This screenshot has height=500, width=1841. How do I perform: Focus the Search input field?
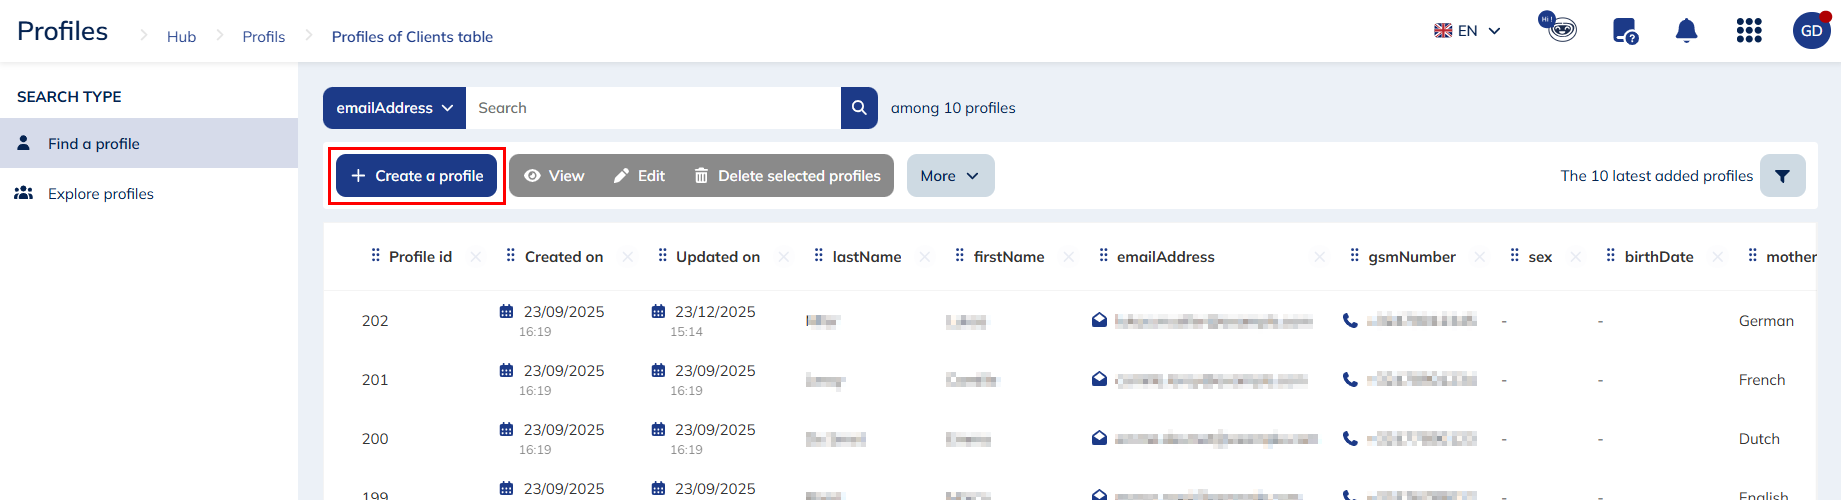pos(653,108)
